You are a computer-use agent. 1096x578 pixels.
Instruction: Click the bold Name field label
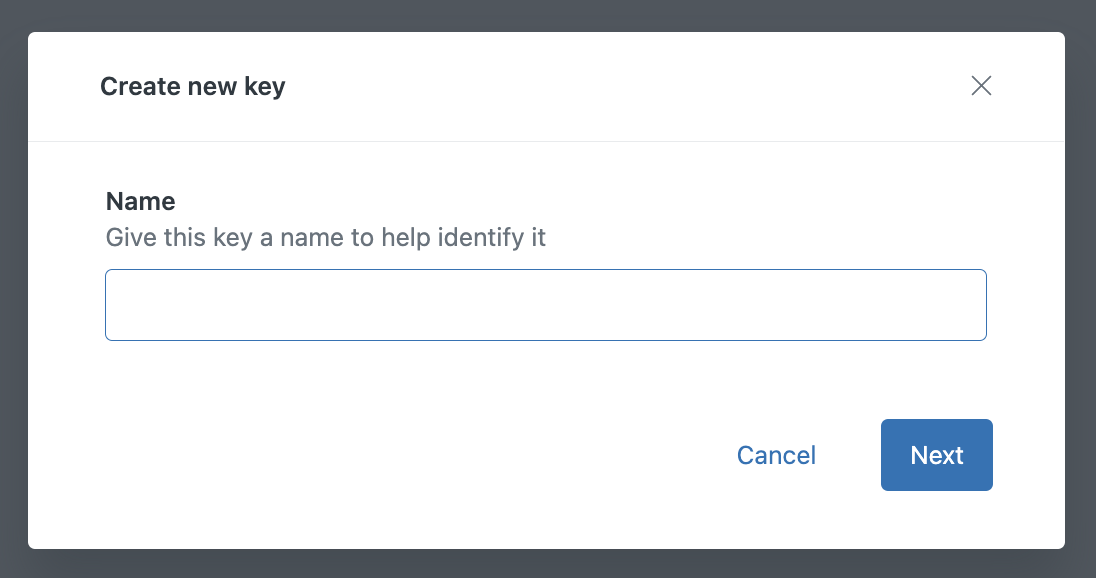click(141, 201)
